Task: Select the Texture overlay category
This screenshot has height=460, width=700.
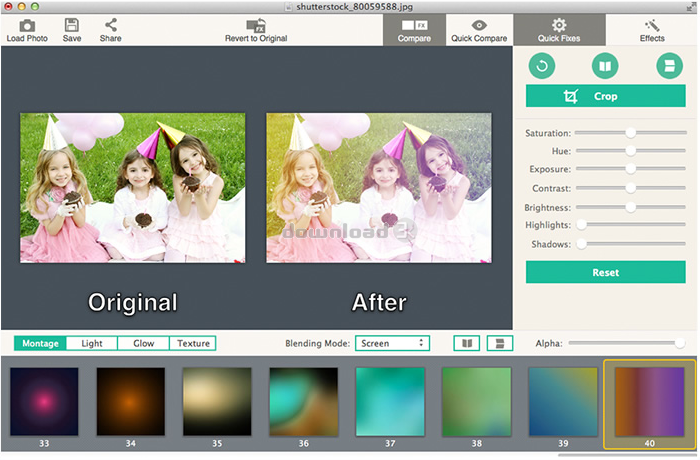Action: [x=193, y=343]
